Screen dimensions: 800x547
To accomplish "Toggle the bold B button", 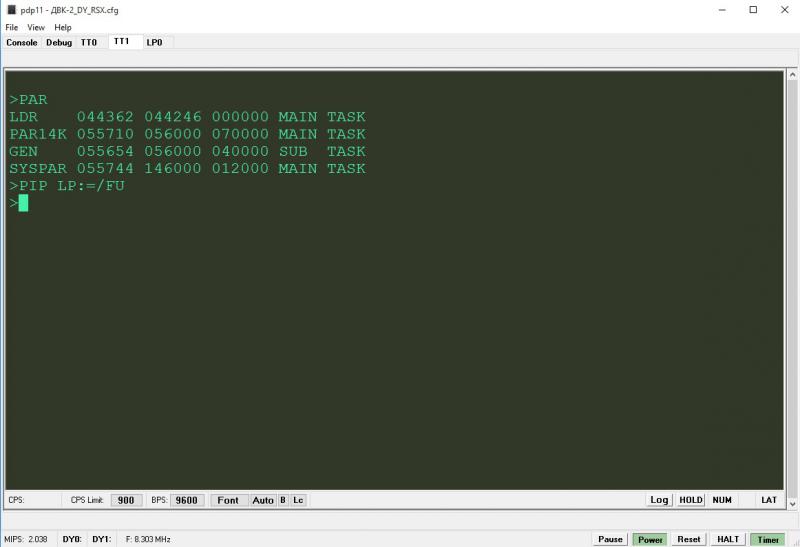I will [x=283, y=500].
